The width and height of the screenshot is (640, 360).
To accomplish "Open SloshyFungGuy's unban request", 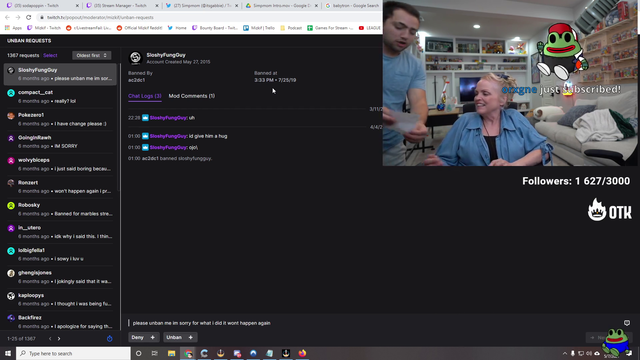I will (x=60, y=74).
